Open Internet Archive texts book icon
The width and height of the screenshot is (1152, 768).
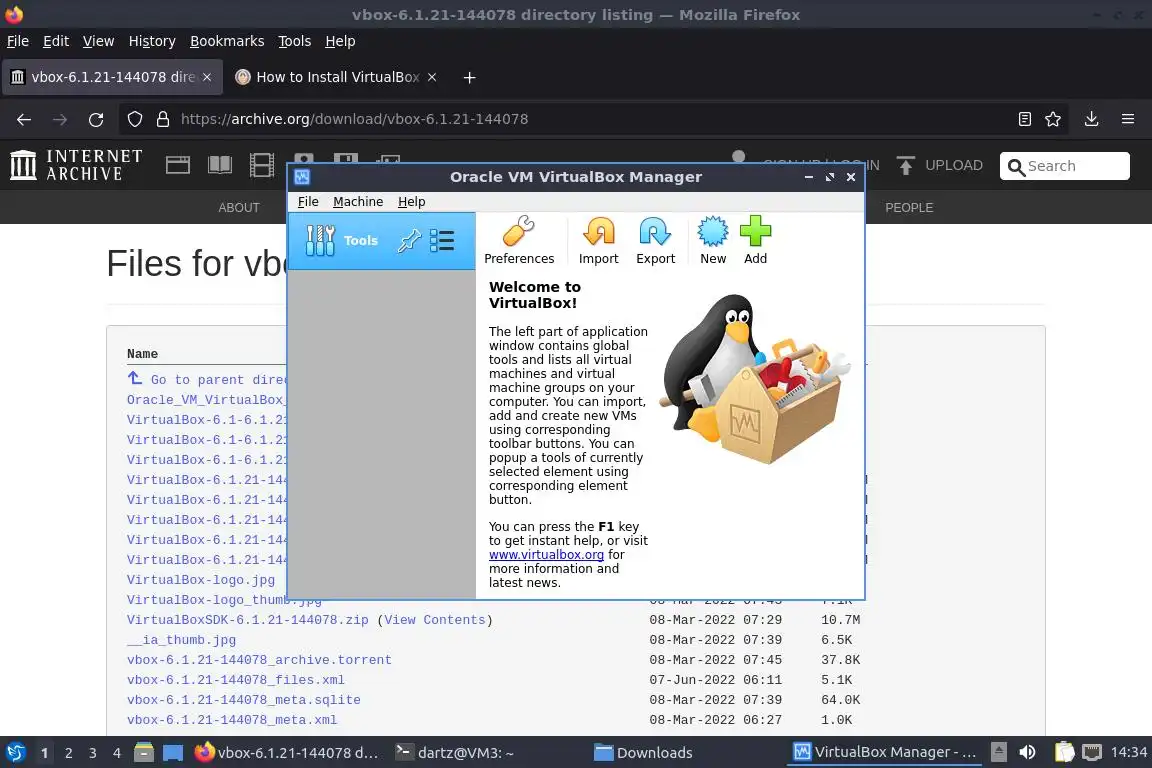pyautogui.click(x=220, y=165)
